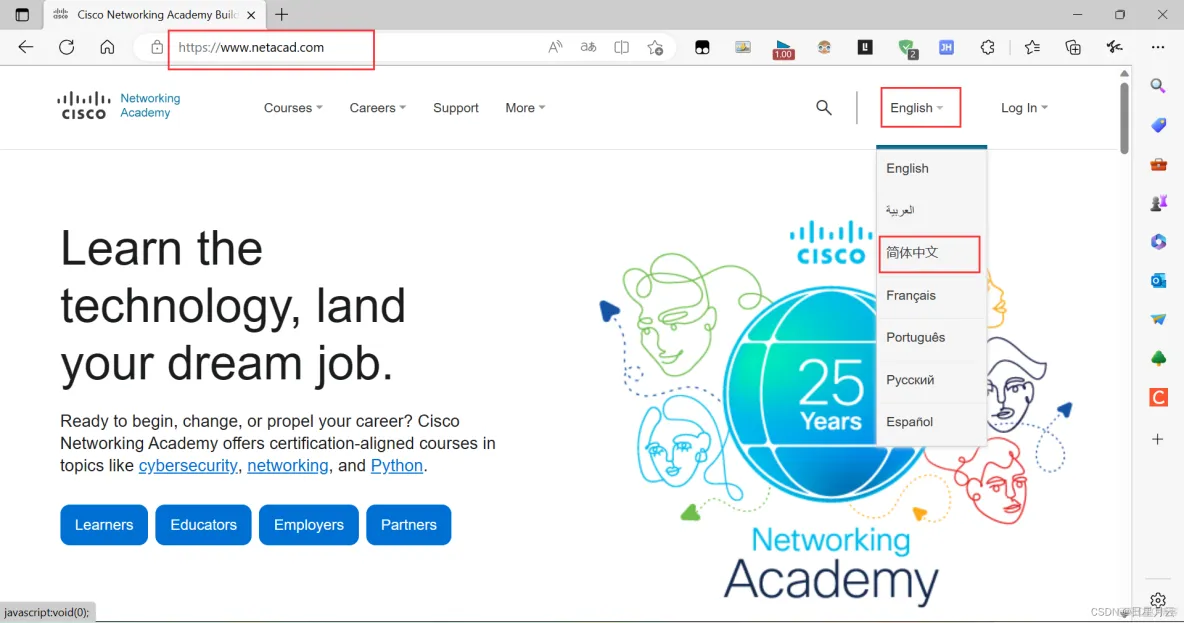The height and width of the screenshot is (623, 1184).
Task: Open sidebar search magnifier icon
Action: click(x=1158, y=85)
